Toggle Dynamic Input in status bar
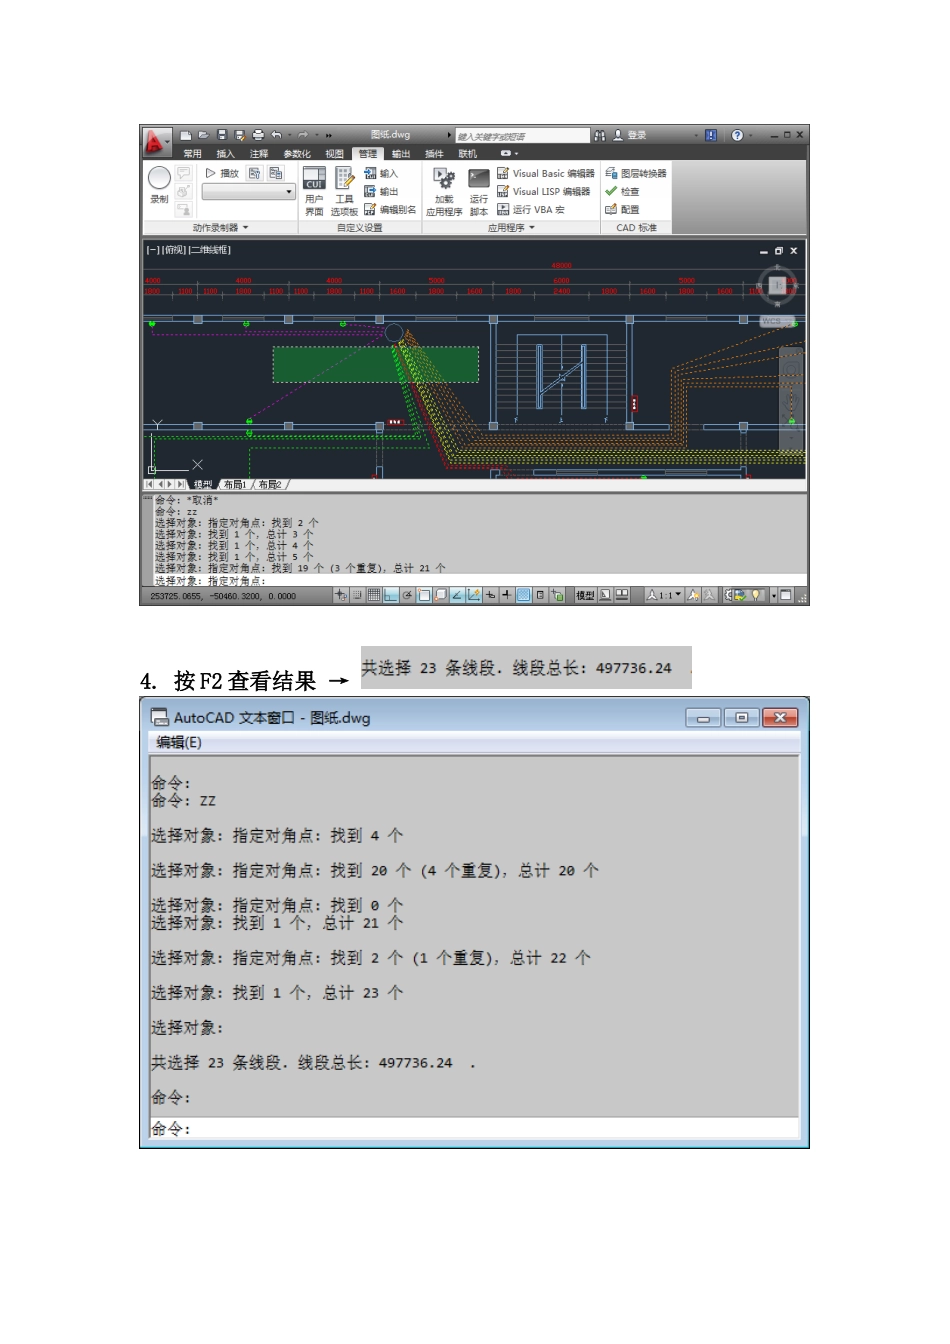The image size is (950, 1344). (x=491, y=595)
